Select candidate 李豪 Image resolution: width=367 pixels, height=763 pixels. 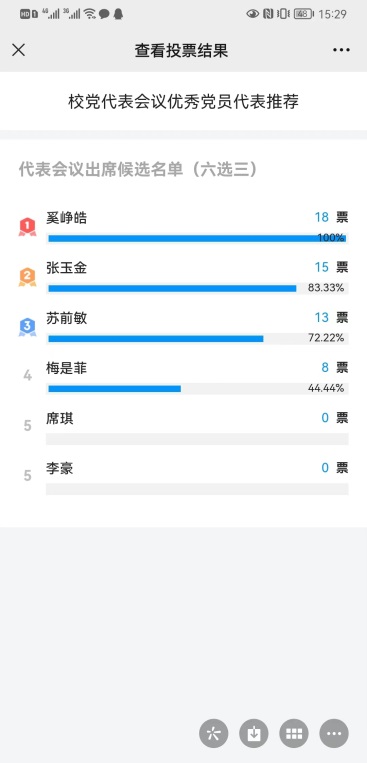tap(60, 468)
